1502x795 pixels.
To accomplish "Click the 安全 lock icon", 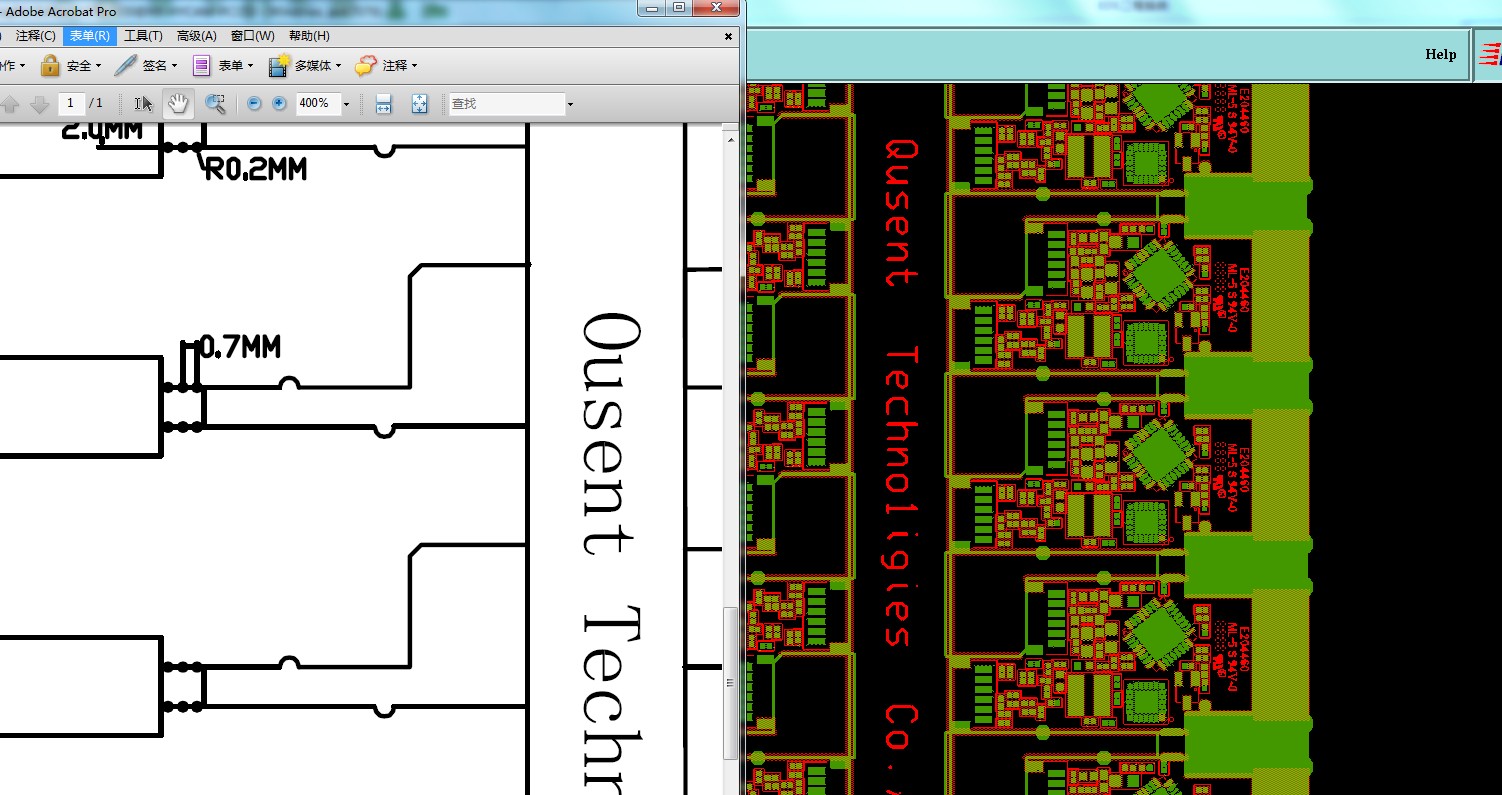I will pos(50,66).
